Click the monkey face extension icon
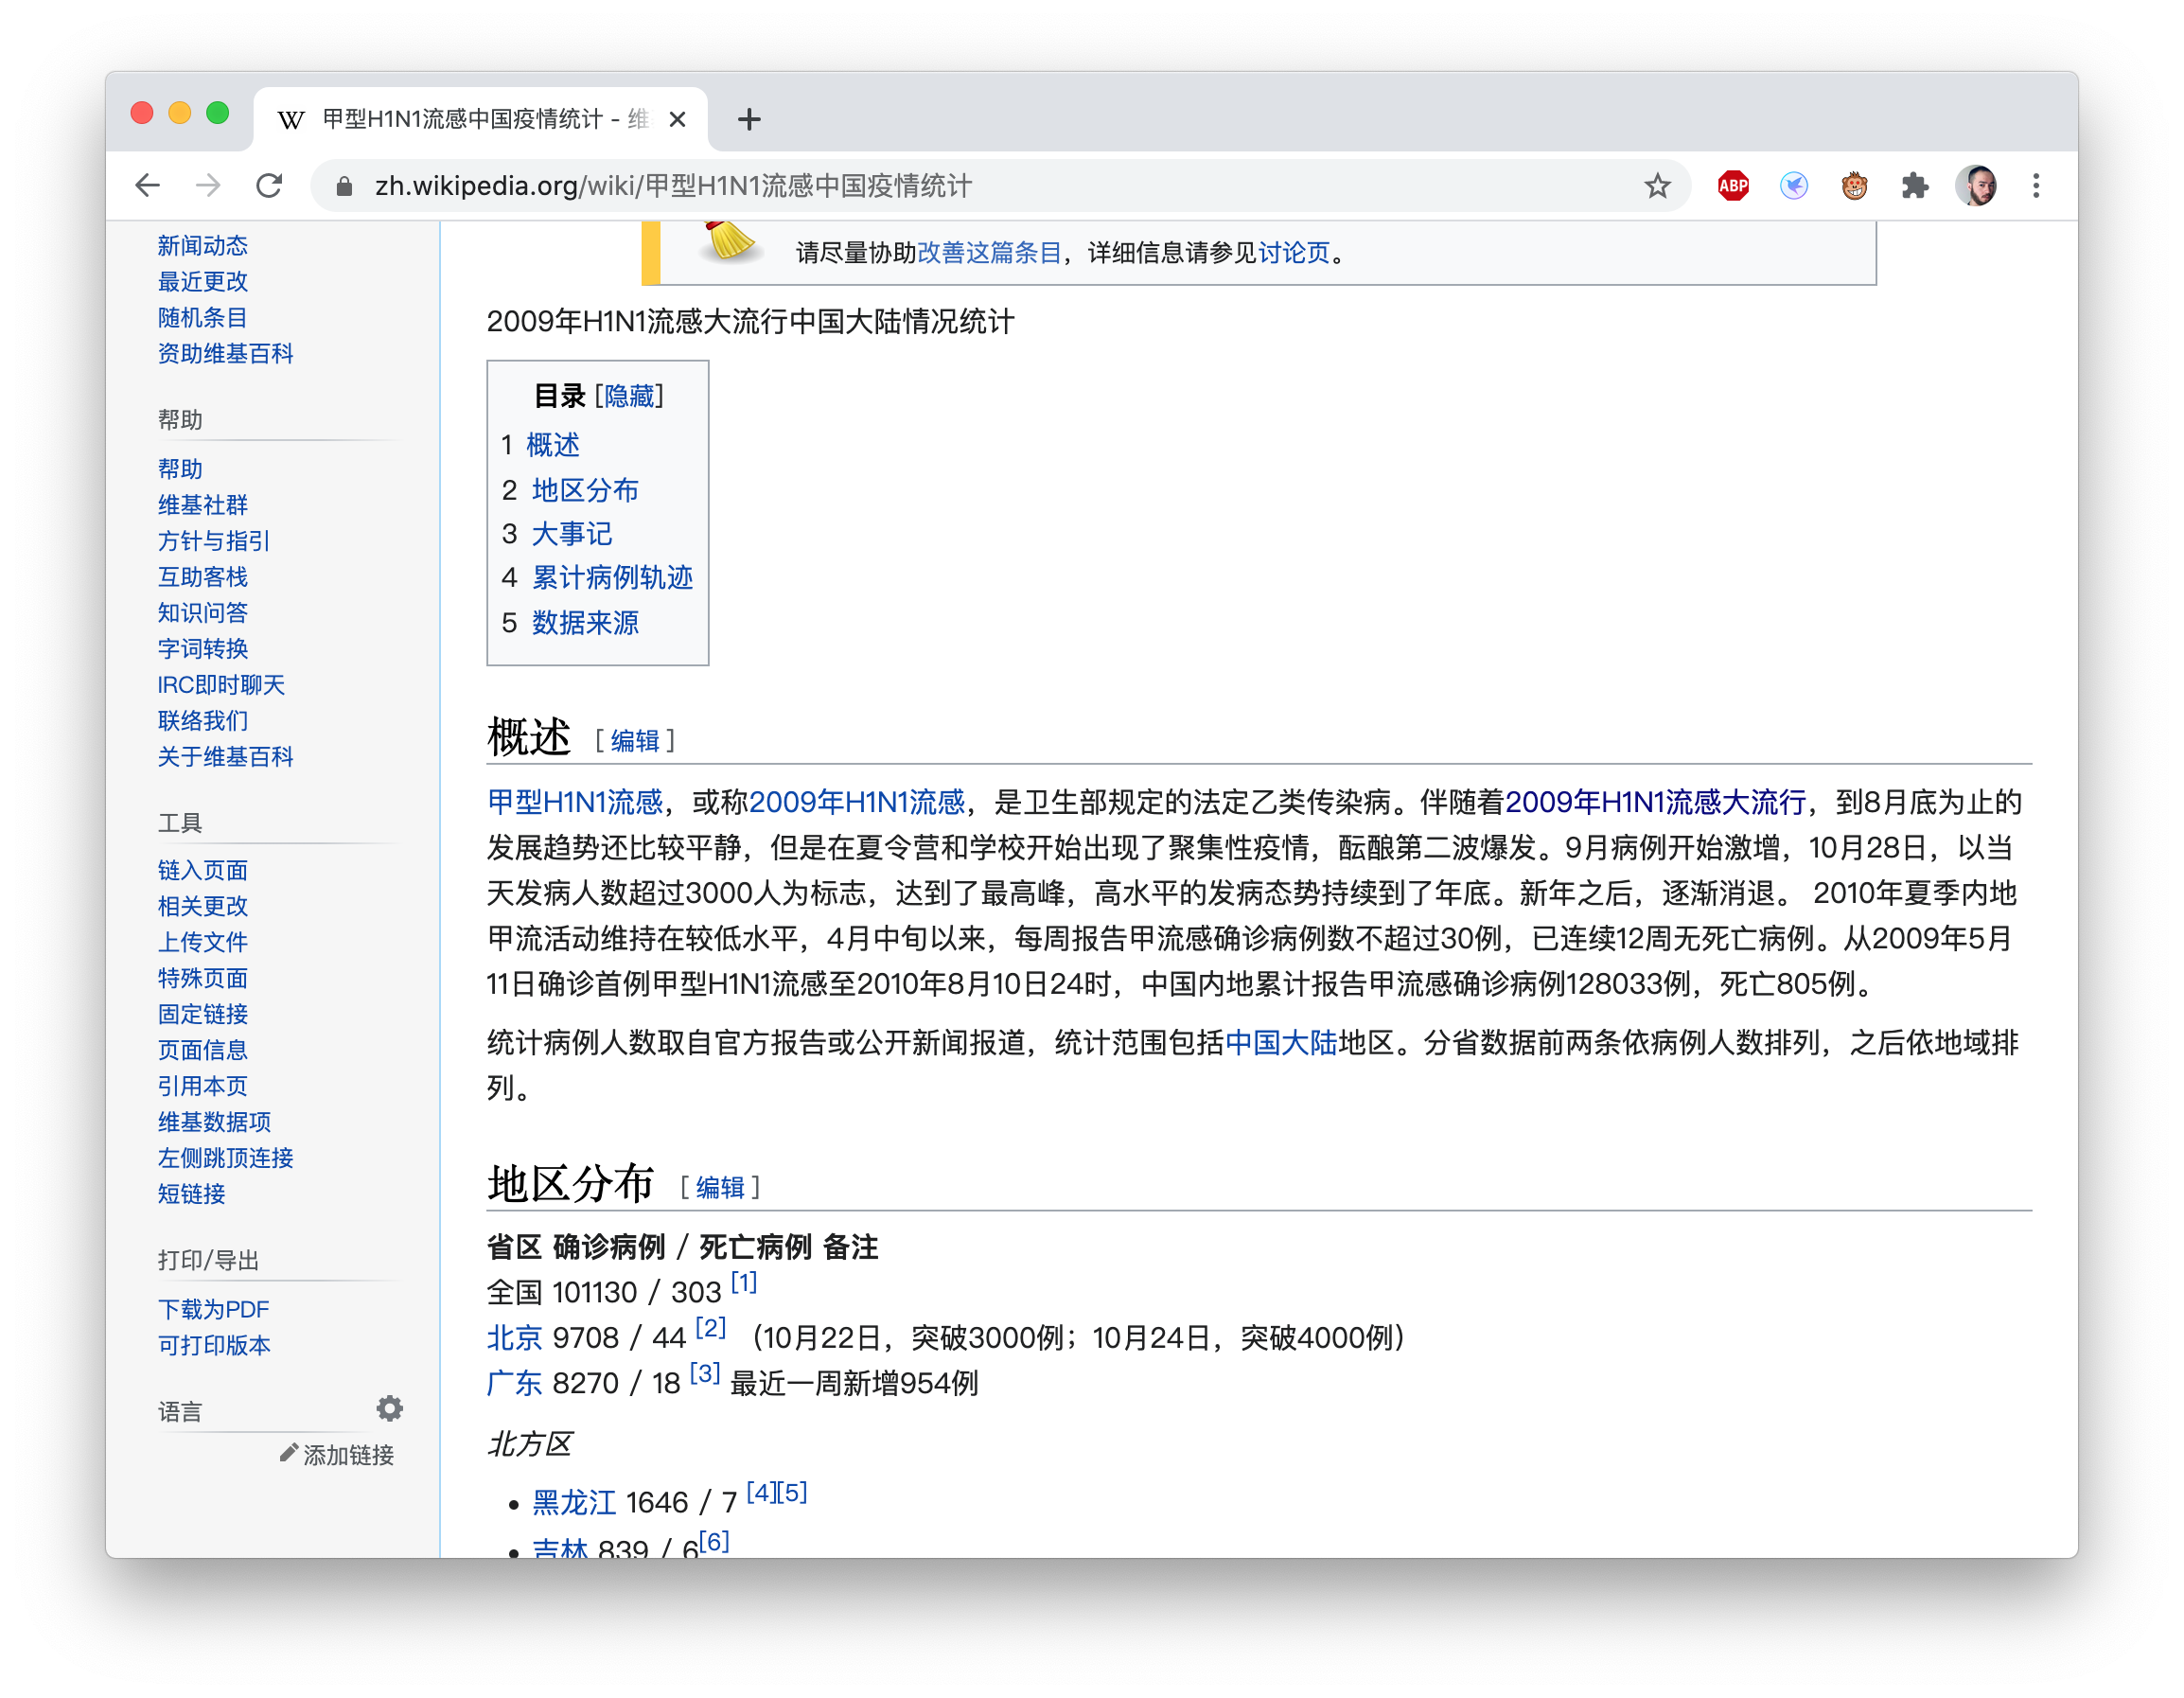This screenshot has width=2184, height=1698. [1854, 186]
